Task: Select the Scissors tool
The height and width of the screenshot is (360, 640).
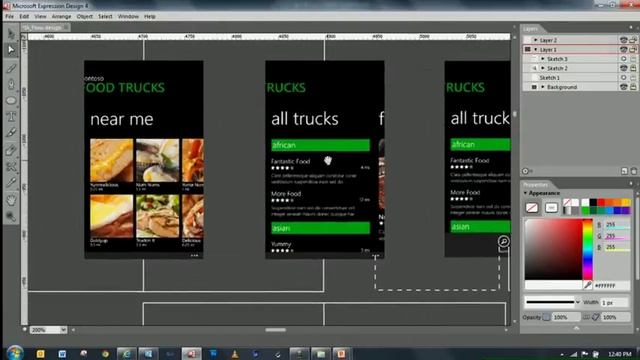Action: click(x=11, y=167)
